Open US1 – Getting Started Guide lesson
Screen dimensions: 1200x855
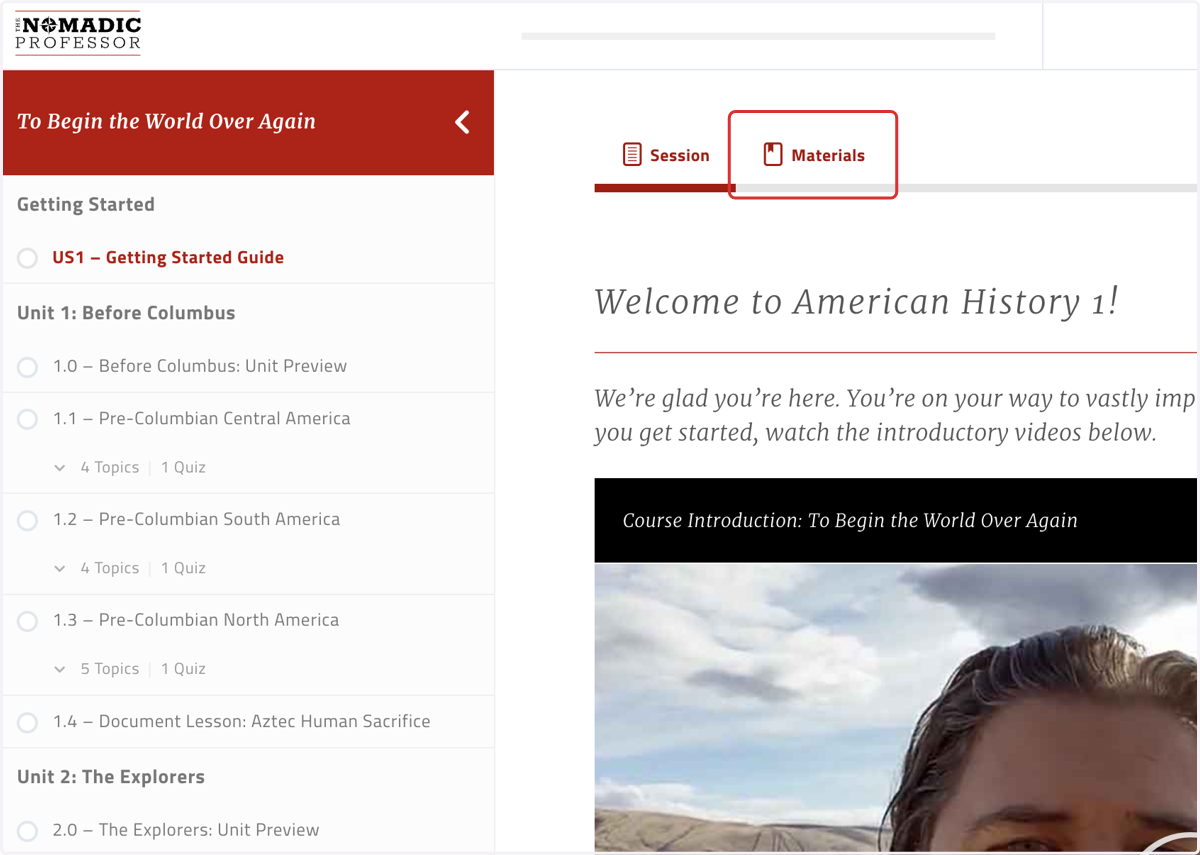168,257
